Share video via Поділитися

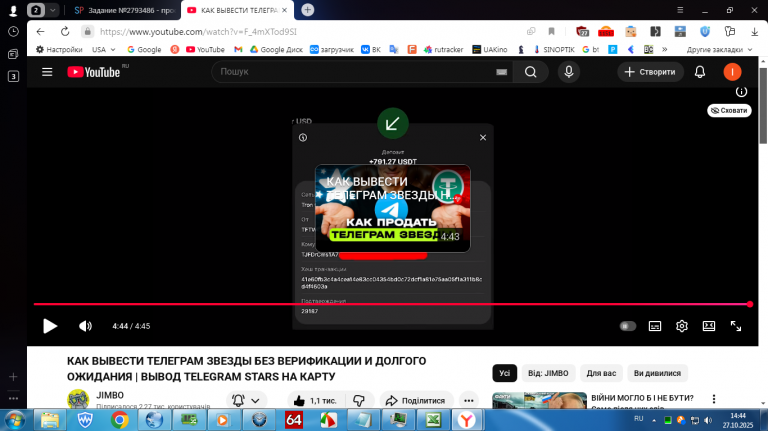(416, 401)
